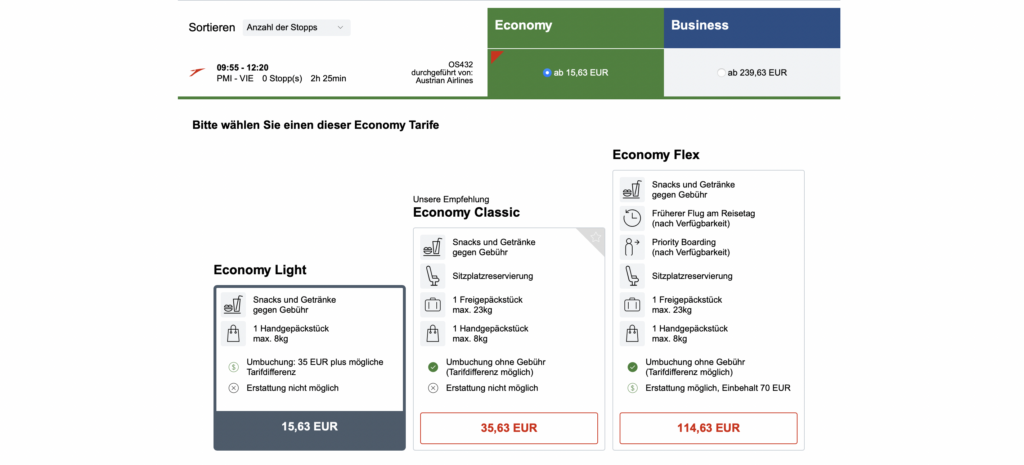The height and width of the screenshot is (465, 1024).
Task: Click Economy Flex priority boarding icon
Action: coord(631,246)
